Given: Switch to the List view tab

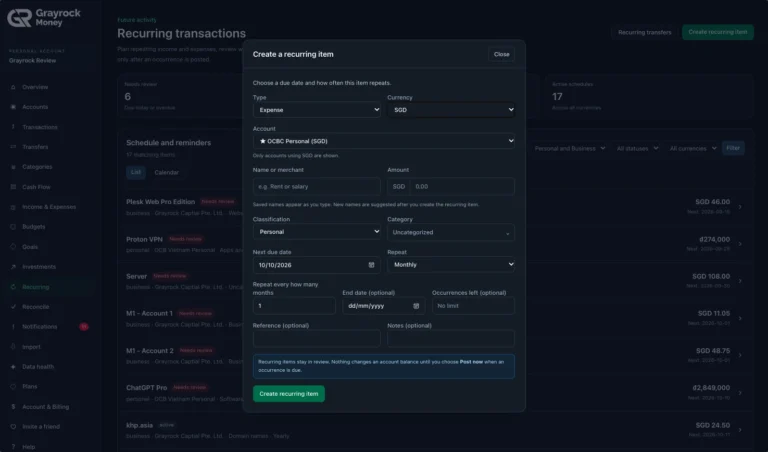Looking at the screenshot, I should click(x=136, y=172).
